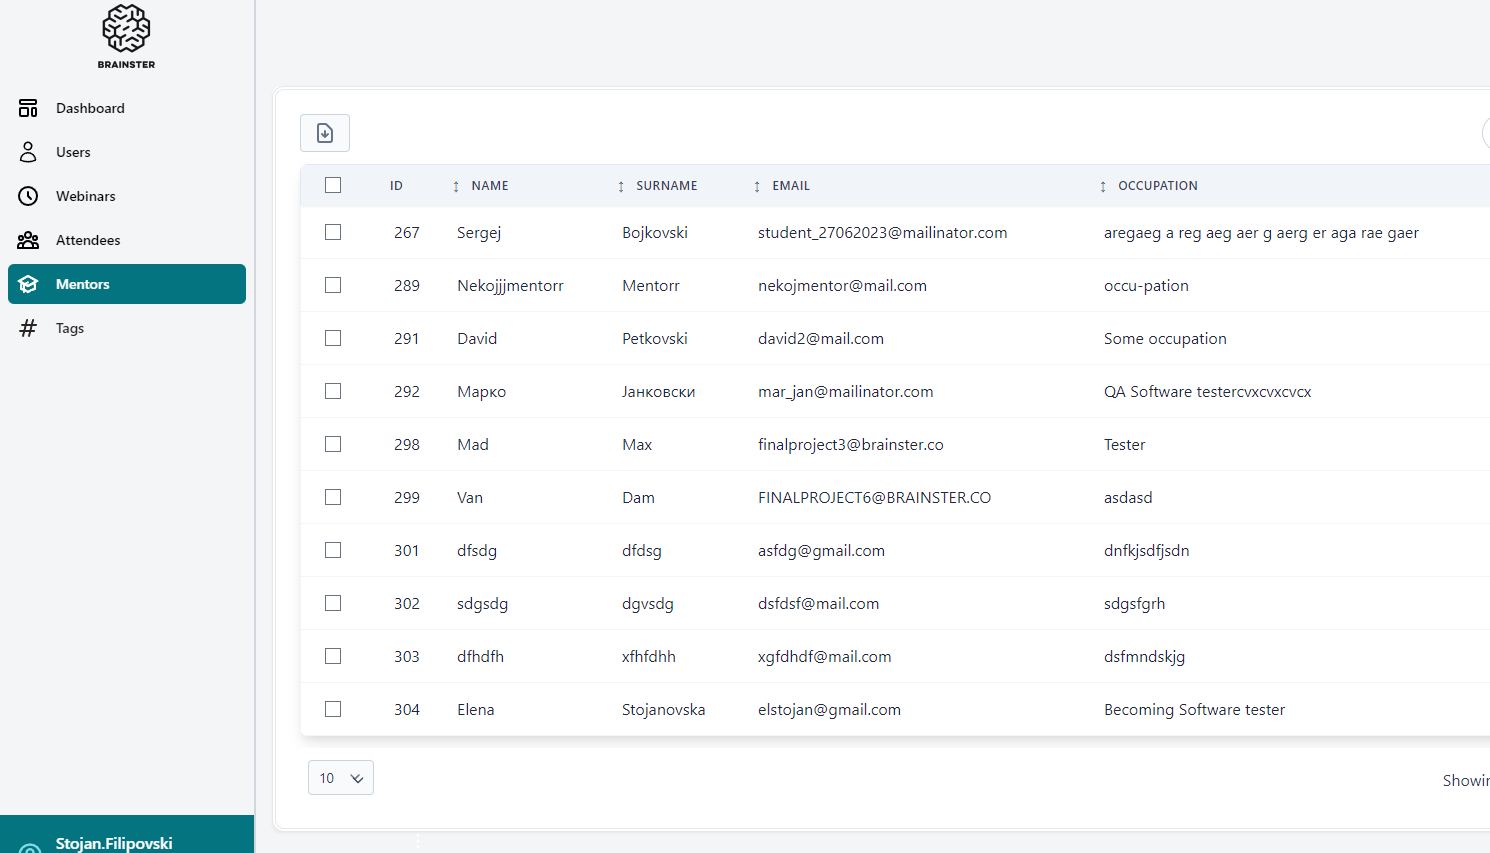
Task: Open the rows-per-page dropdown showing 10
Action: [x=341, y=778]
